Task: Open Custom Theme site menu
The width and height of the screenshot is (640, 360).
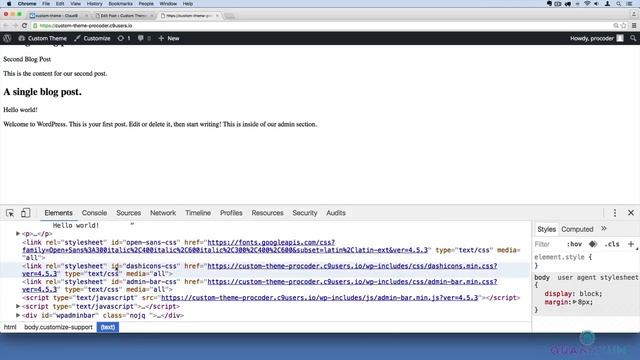Action: (x=42, y=38)
